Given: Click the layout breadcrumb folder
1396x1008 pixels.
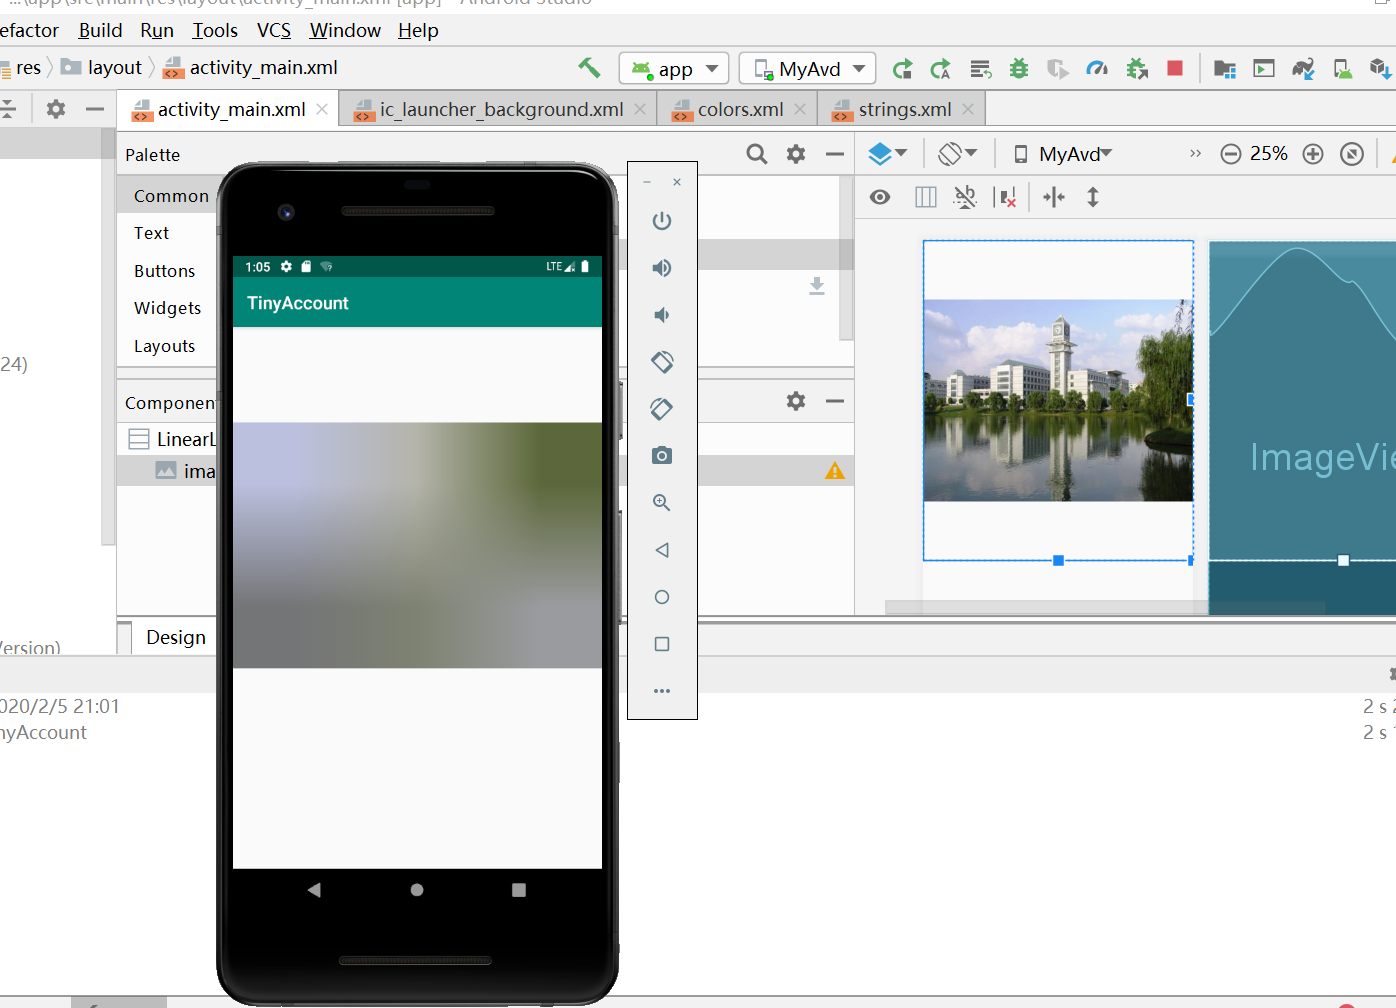Looking at the screenshot, I should (102, 67).
